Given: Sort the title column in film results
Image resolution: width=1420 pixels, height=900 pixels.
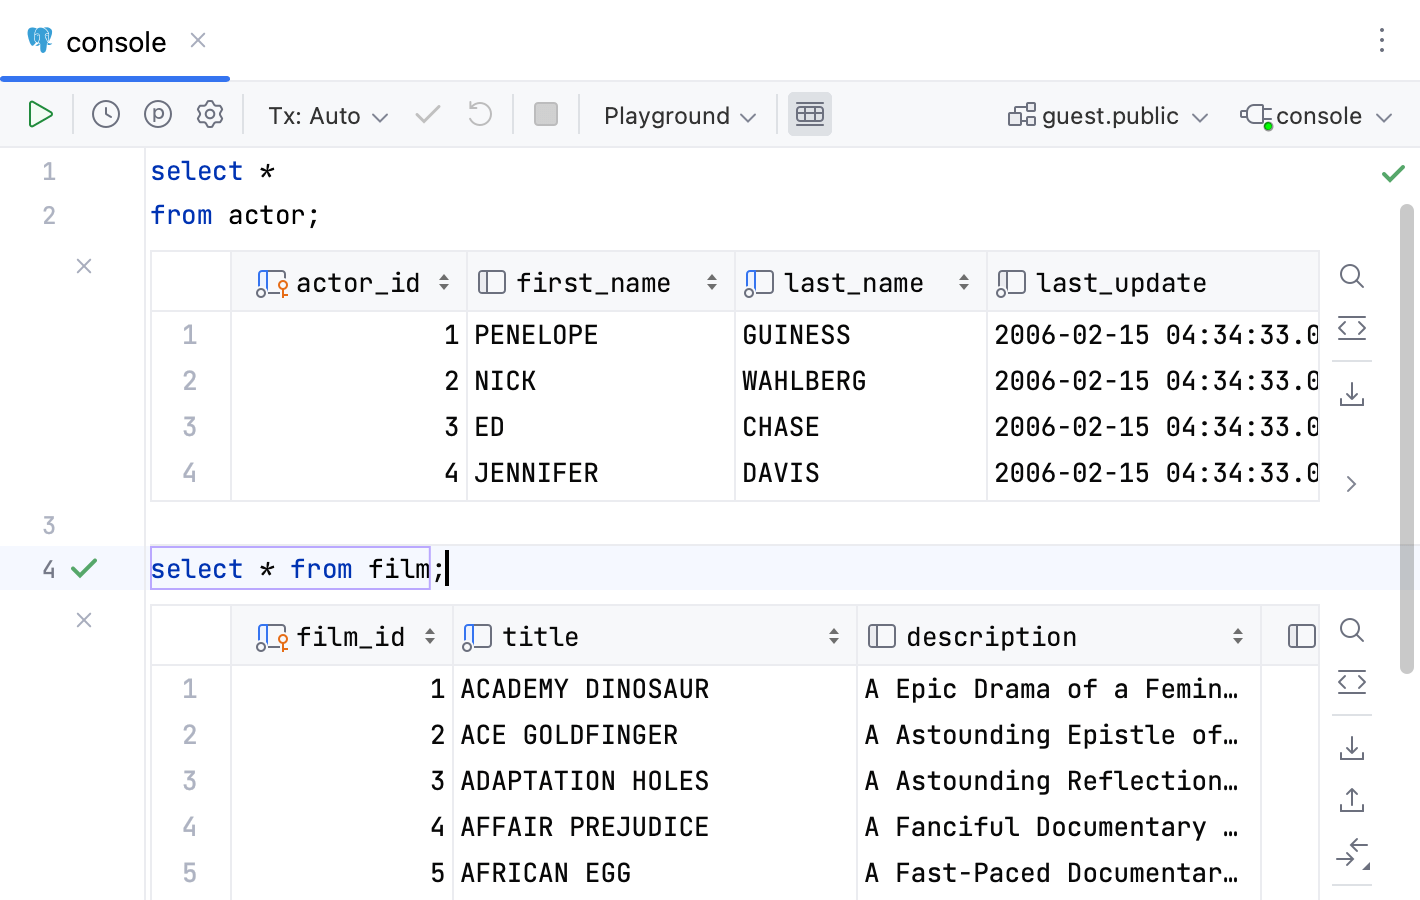Looking at the screenshot, I should pyautogui.click(x=835, y=636).
